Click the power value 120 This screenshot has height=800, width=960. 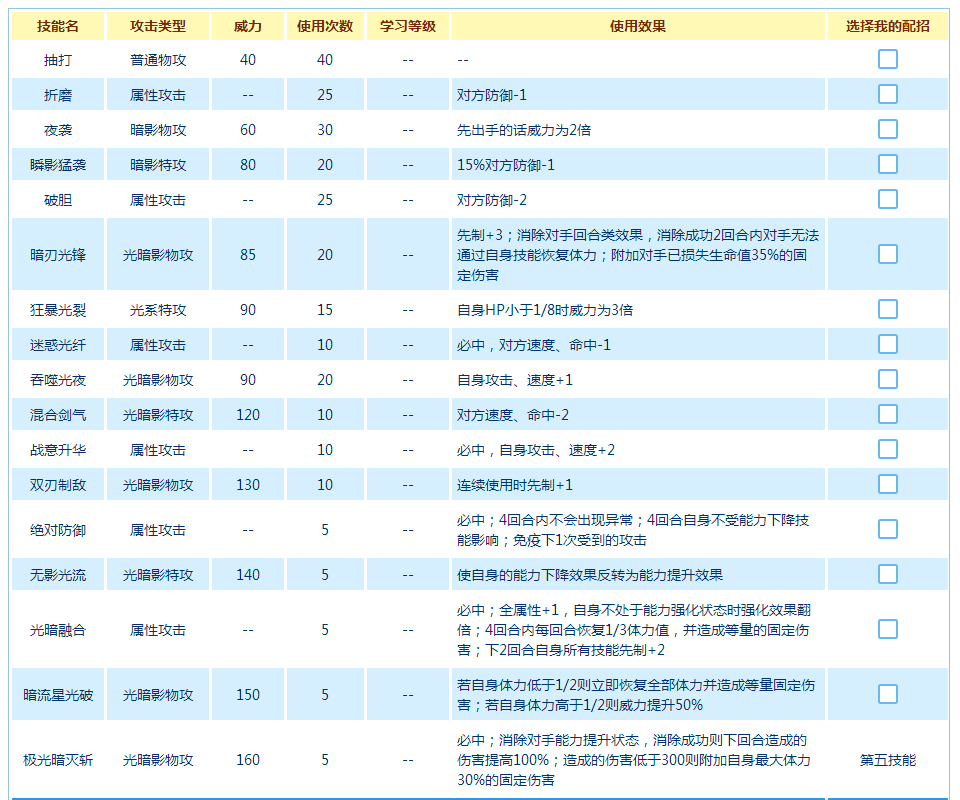point(247,415)
